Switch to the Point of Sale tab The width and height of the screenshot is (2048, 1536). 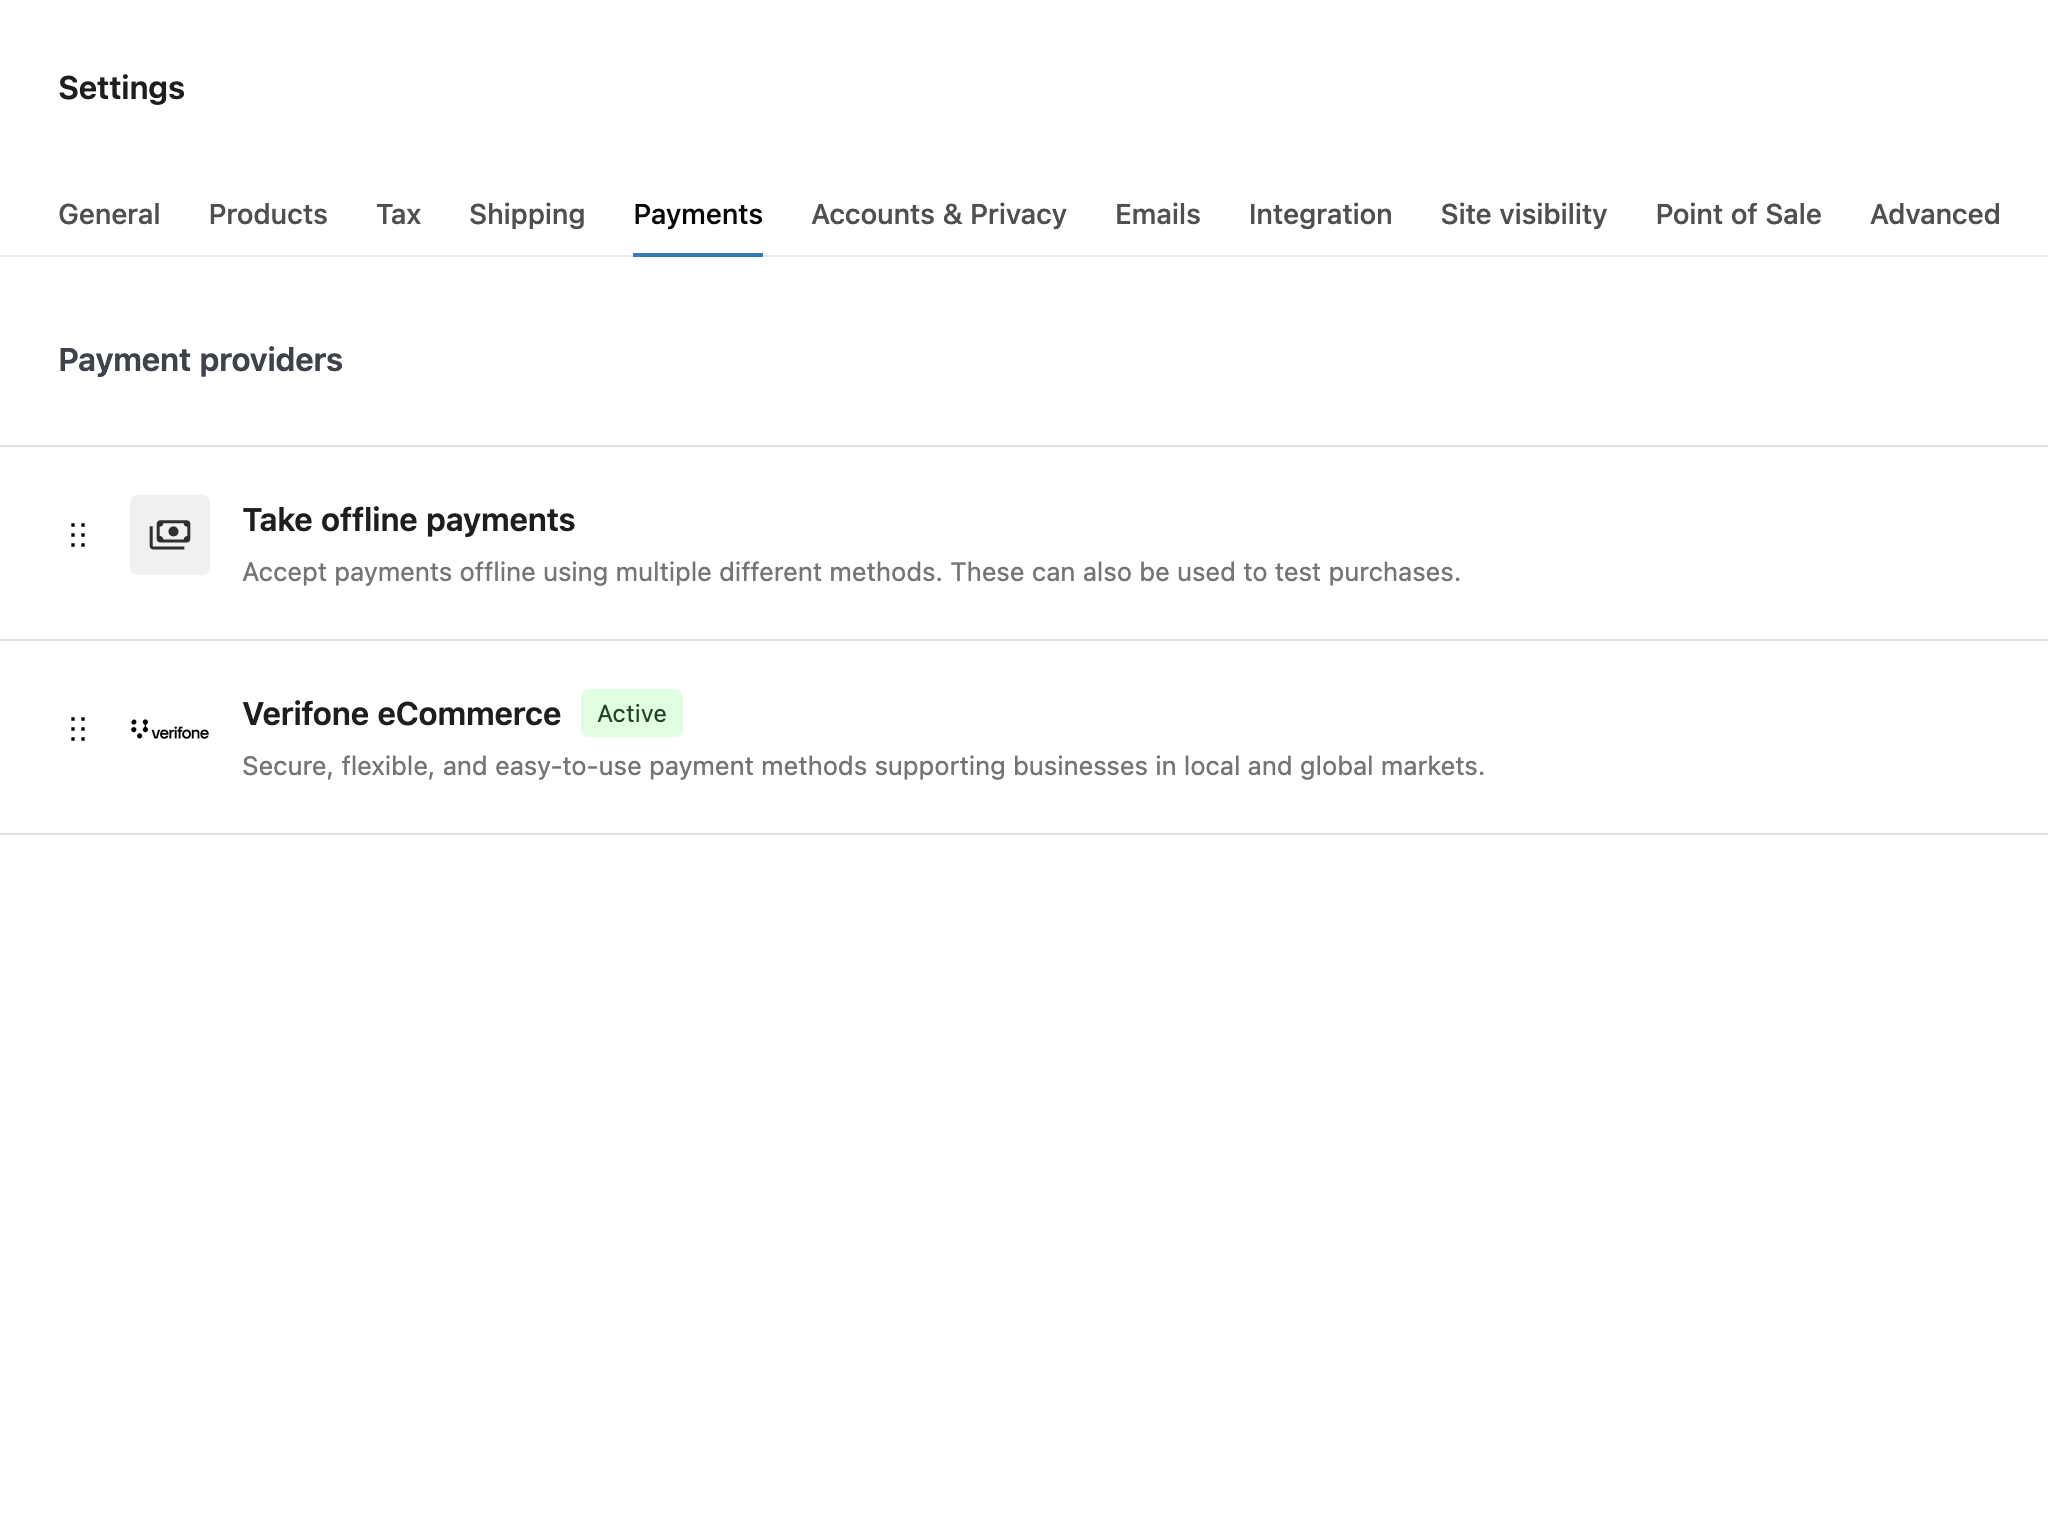click(1737, 214)
